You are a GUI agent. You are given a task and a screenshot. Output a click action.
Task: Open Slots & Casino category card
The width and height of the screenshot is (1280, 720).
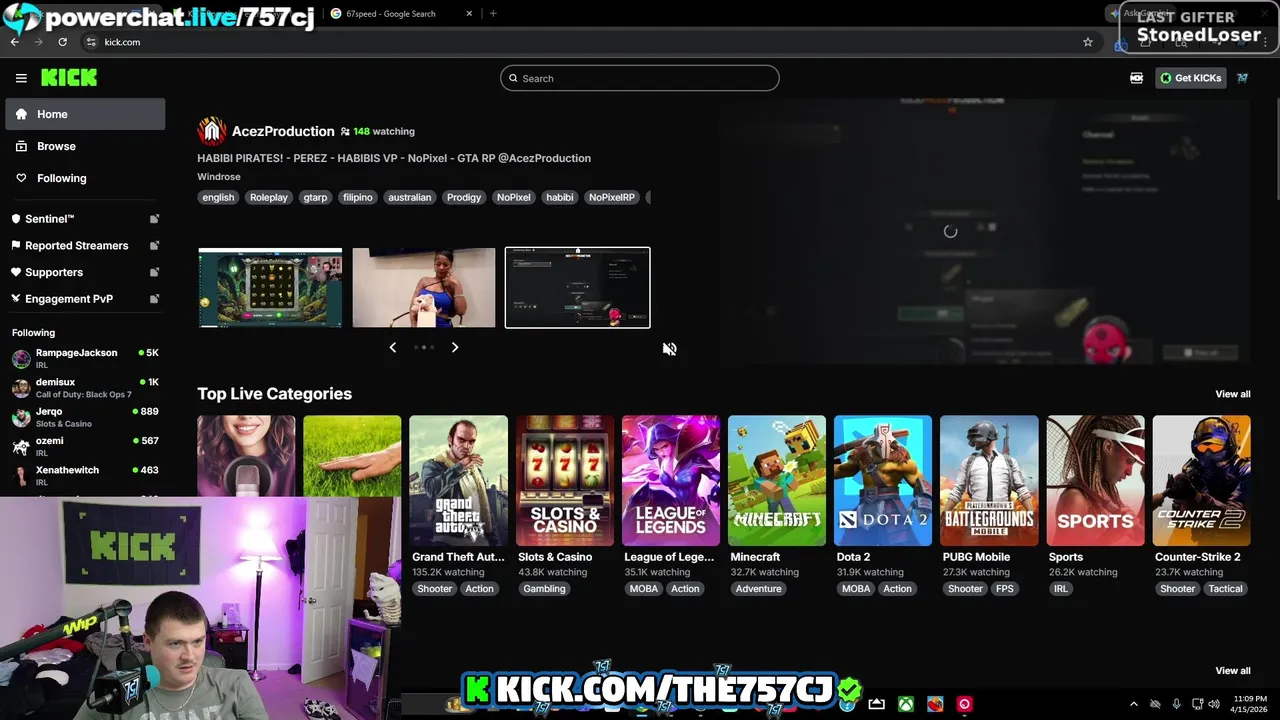tap(564, 481)
